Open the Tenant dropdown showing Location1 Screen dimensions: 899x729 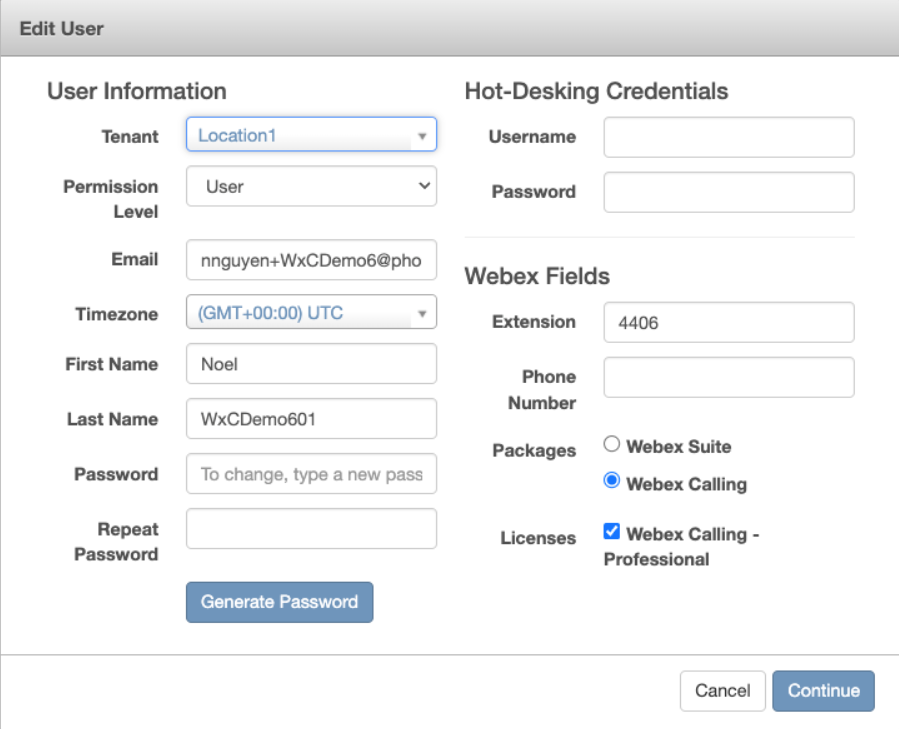[311, 135]
